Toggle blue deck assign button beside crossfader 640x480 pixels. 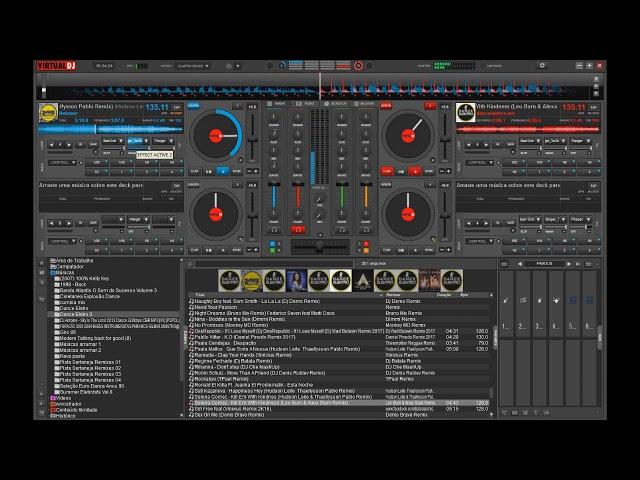coord(272,244)
